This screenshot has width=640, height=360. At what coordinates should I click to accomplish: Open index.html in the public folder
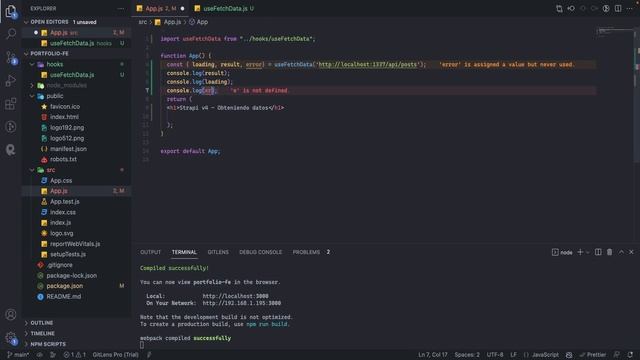[x=76, y=117]
